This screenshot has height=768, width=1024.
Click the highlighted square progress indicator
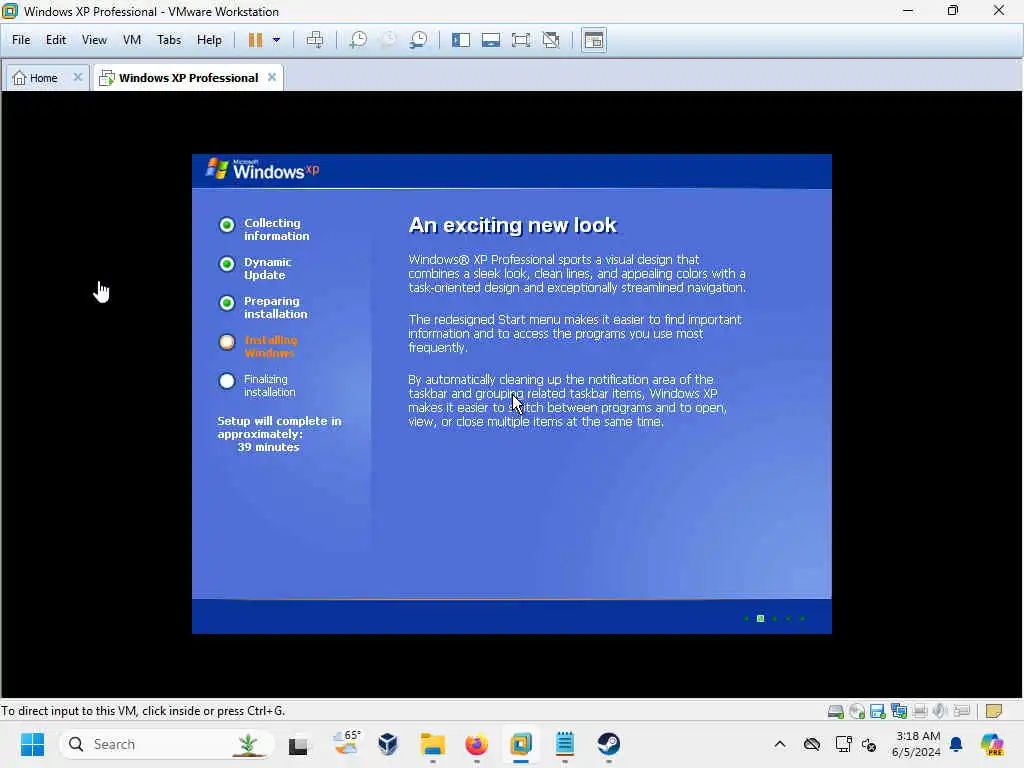760,618
